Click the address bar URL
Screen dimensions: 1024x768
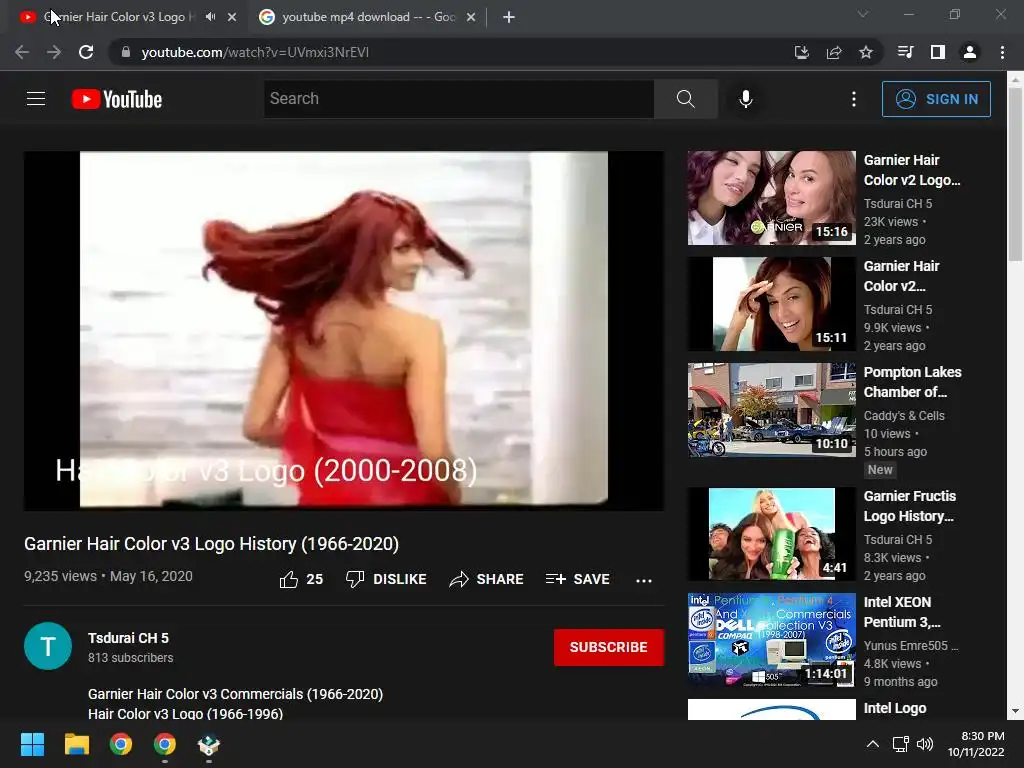255,52
